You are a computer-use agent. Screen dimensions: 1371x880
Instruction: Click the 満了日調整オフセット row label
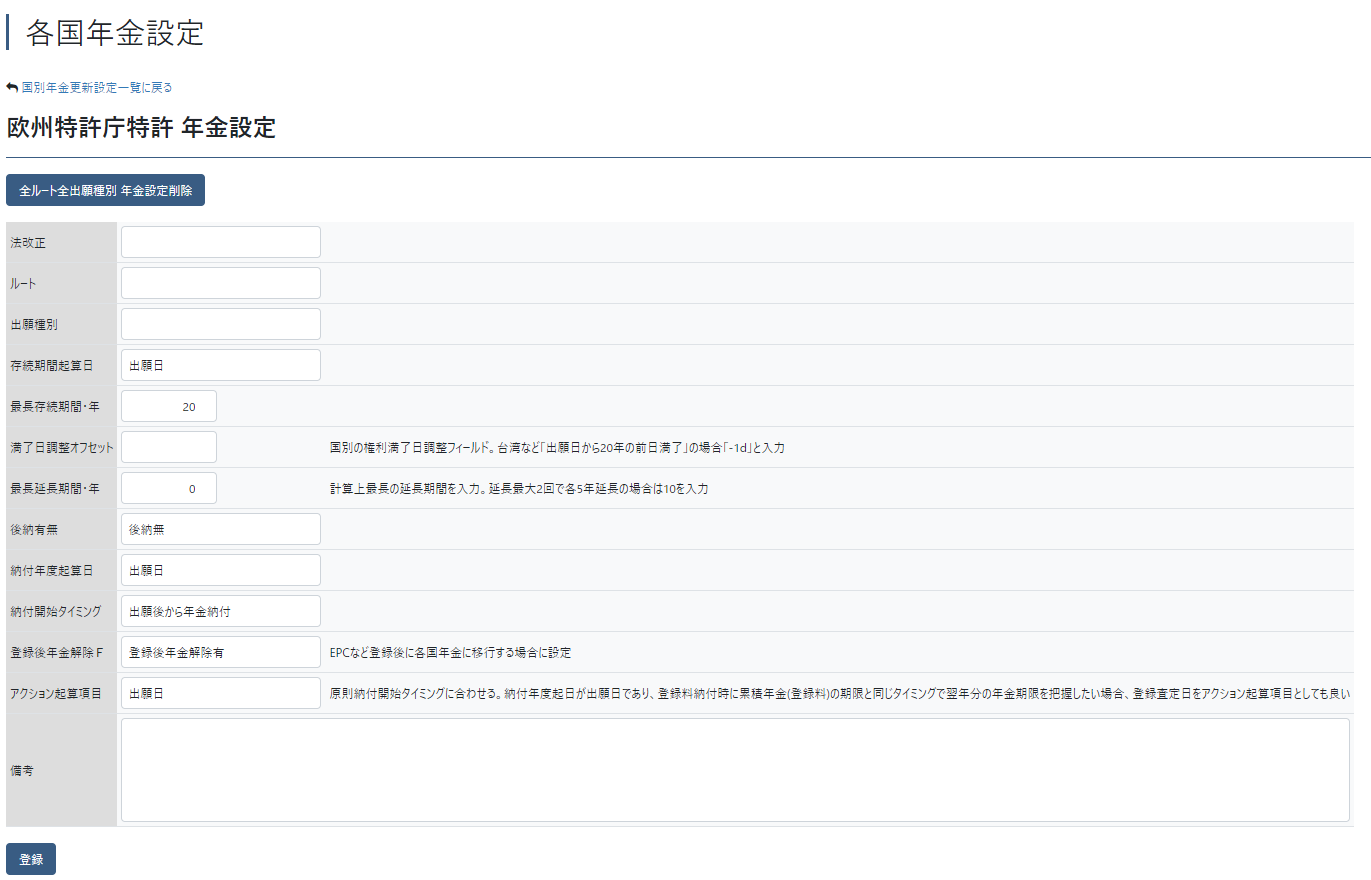(x=62, y=447)
